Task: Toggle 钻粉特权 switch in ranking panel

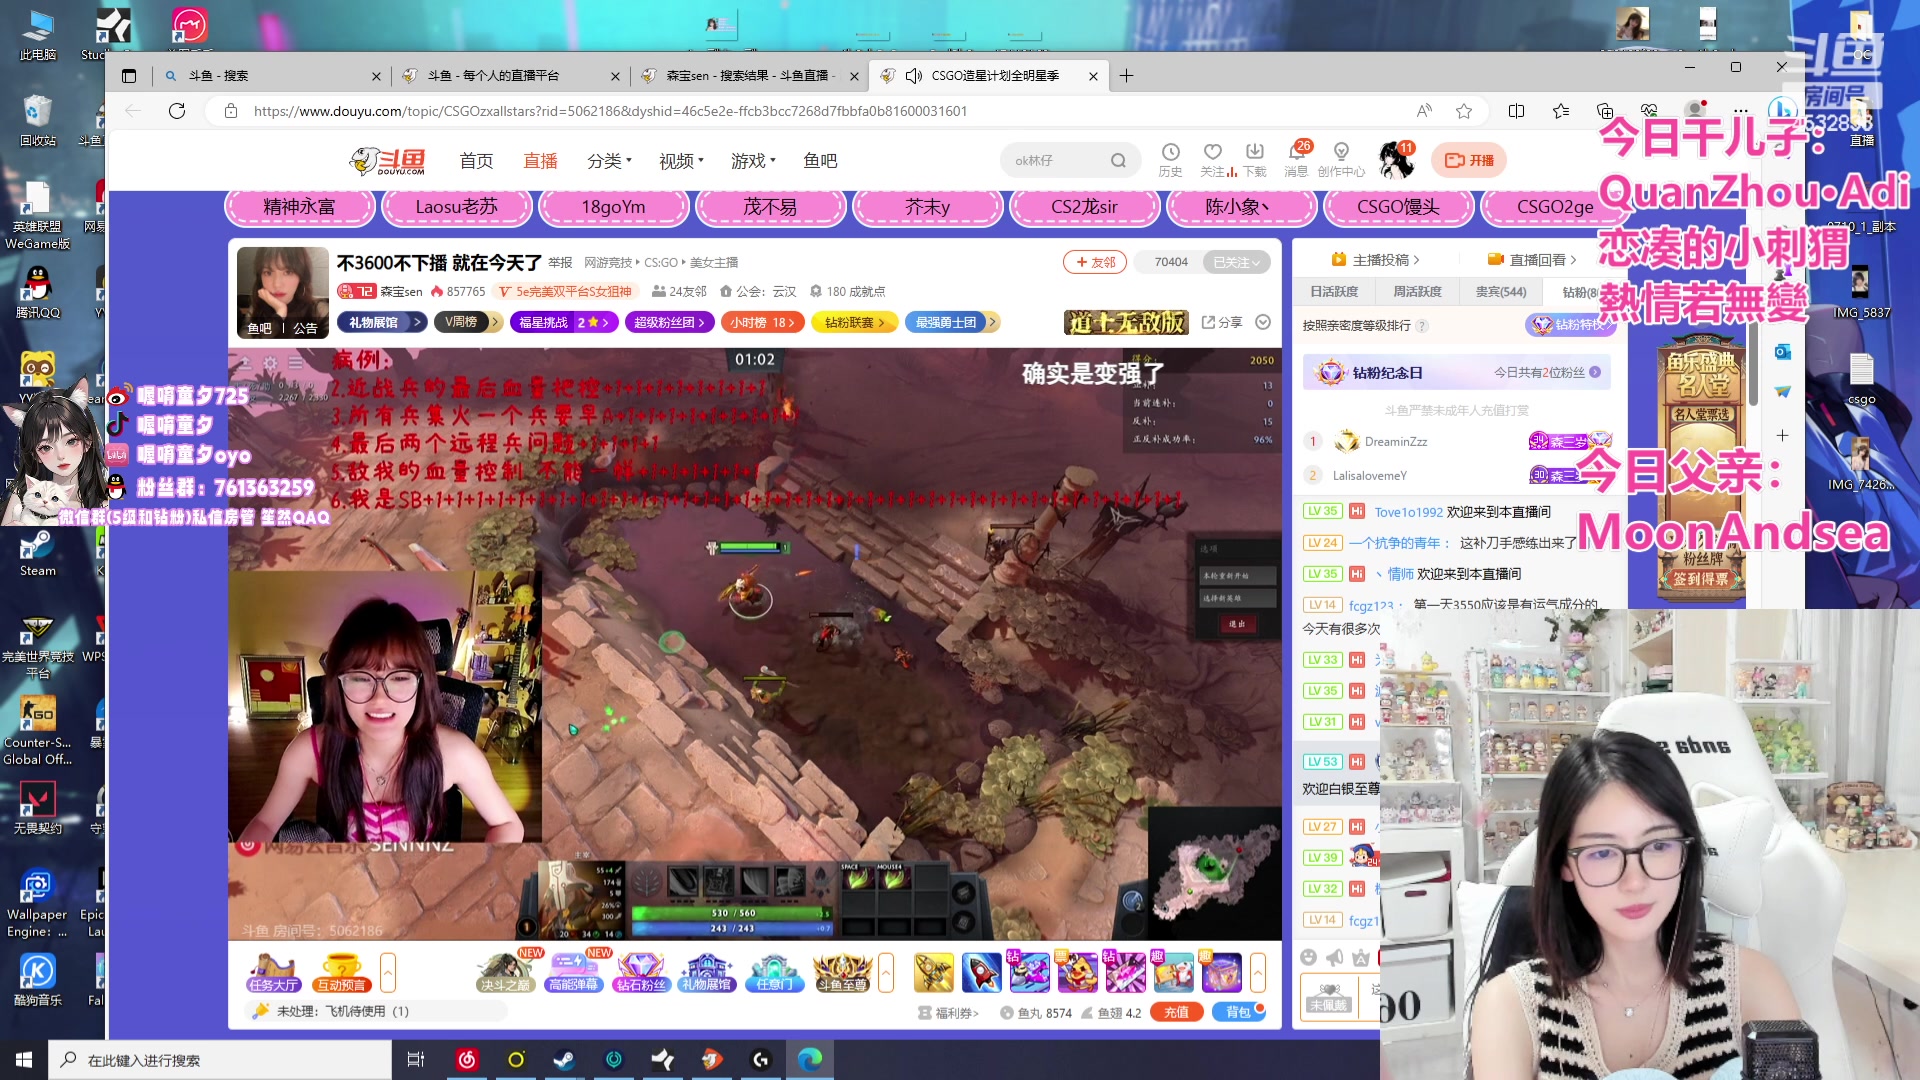Action: 1569,324
